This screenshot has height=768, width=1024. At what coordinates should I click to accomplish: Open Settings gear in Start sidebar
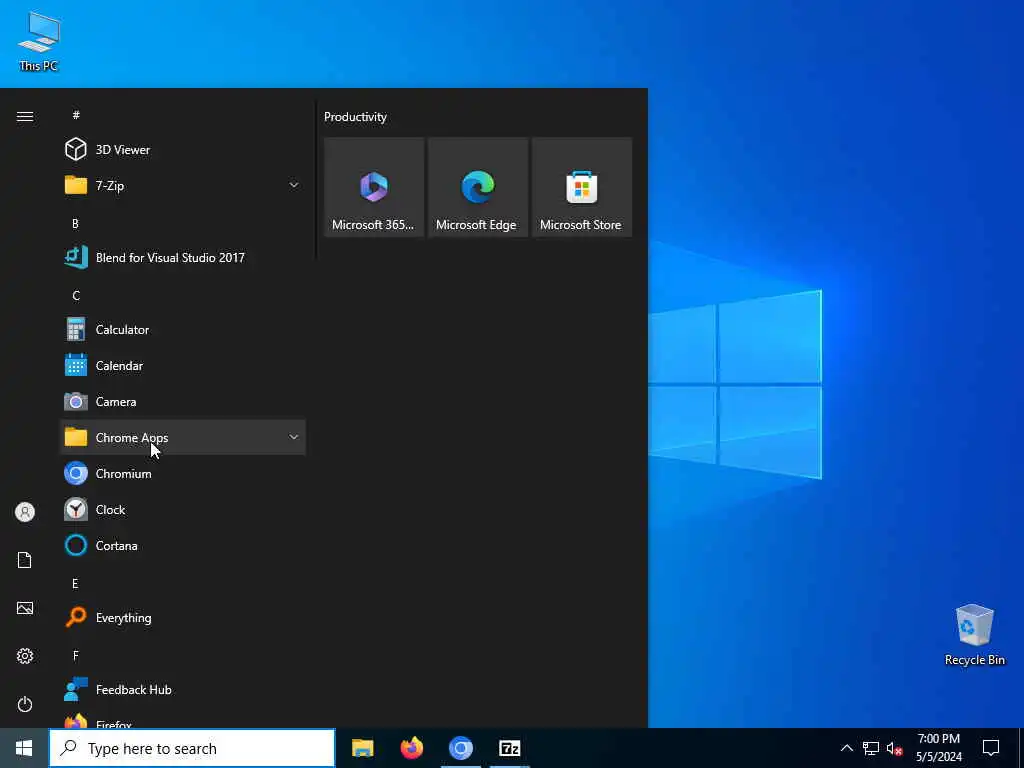coord(25,656)
